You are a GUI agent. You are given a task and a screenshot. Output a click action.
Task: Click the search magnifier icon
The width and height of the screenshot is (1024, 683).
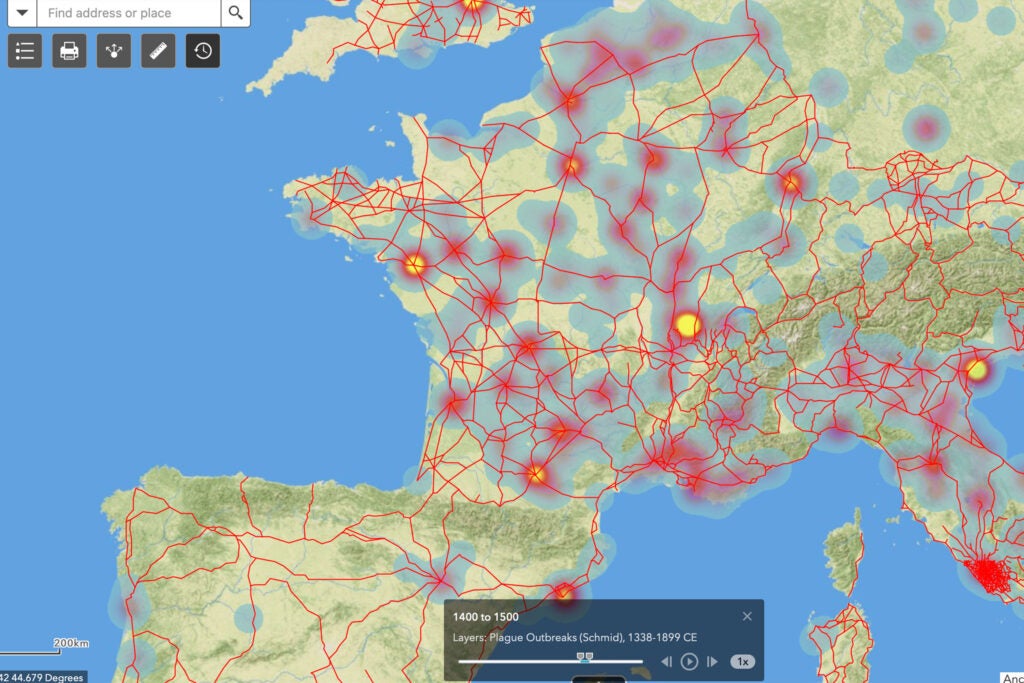tap(236, 13)
